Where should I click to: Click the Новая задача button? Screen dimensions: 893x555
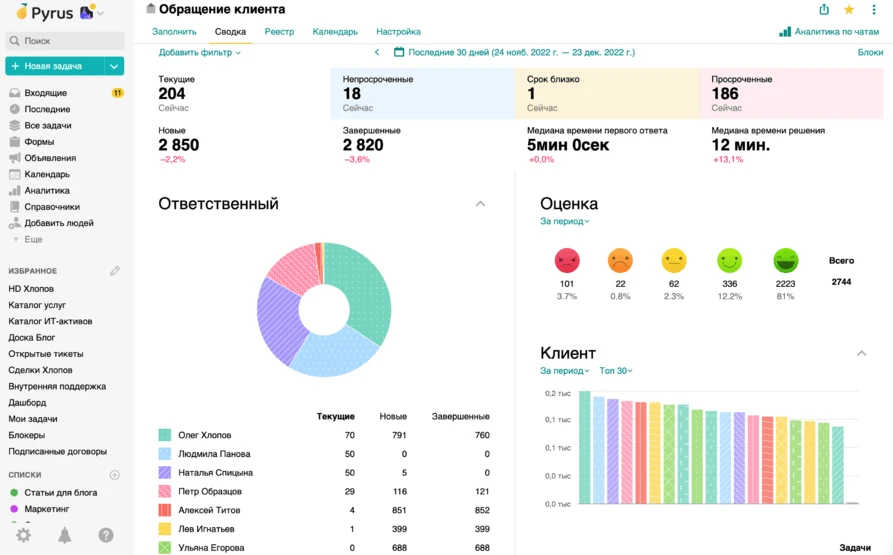click(55, 66)
